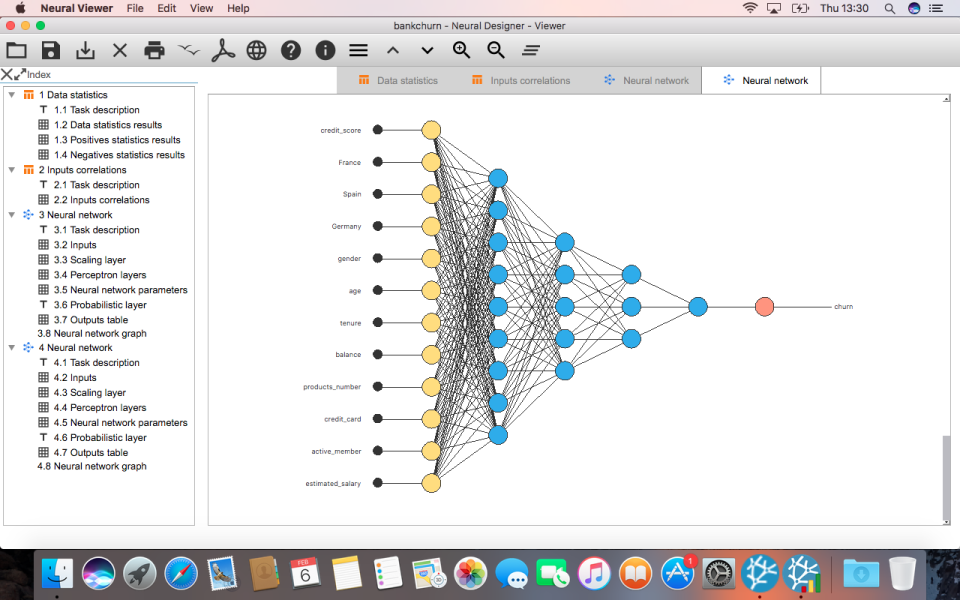Collapse the Data statistics tree section
The image size is (960, 600).
tap(12, 94)
